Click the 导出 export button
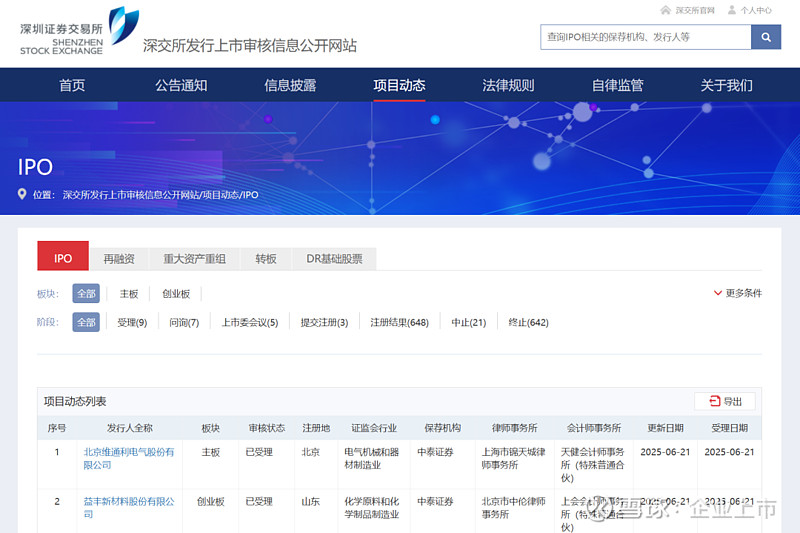800x533 pixels. tap(725, 401)
